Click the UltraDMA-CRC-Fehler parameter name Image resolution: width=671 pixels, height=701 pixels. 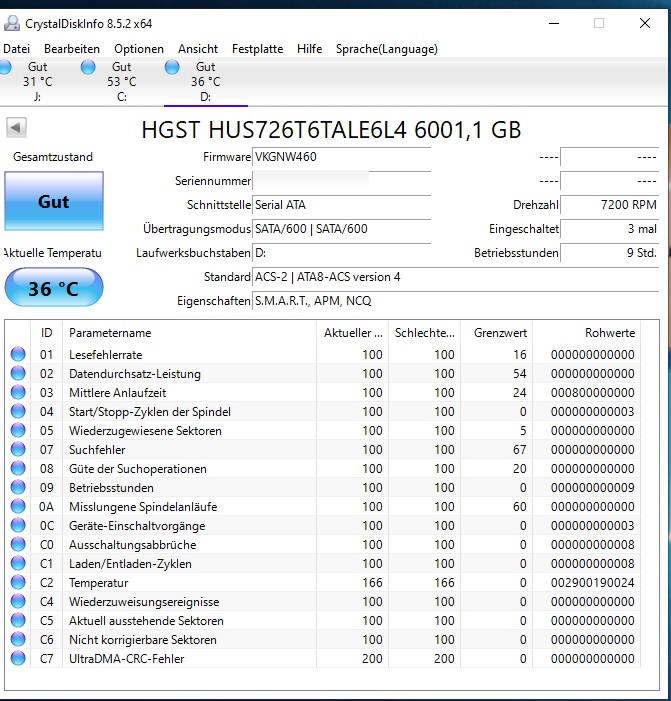point(127,659)
